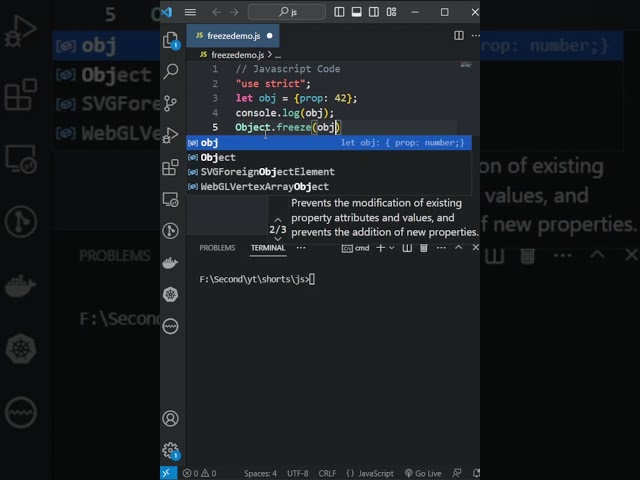
Task: Change end of line sequence CRLF
Action: point(327,473)
